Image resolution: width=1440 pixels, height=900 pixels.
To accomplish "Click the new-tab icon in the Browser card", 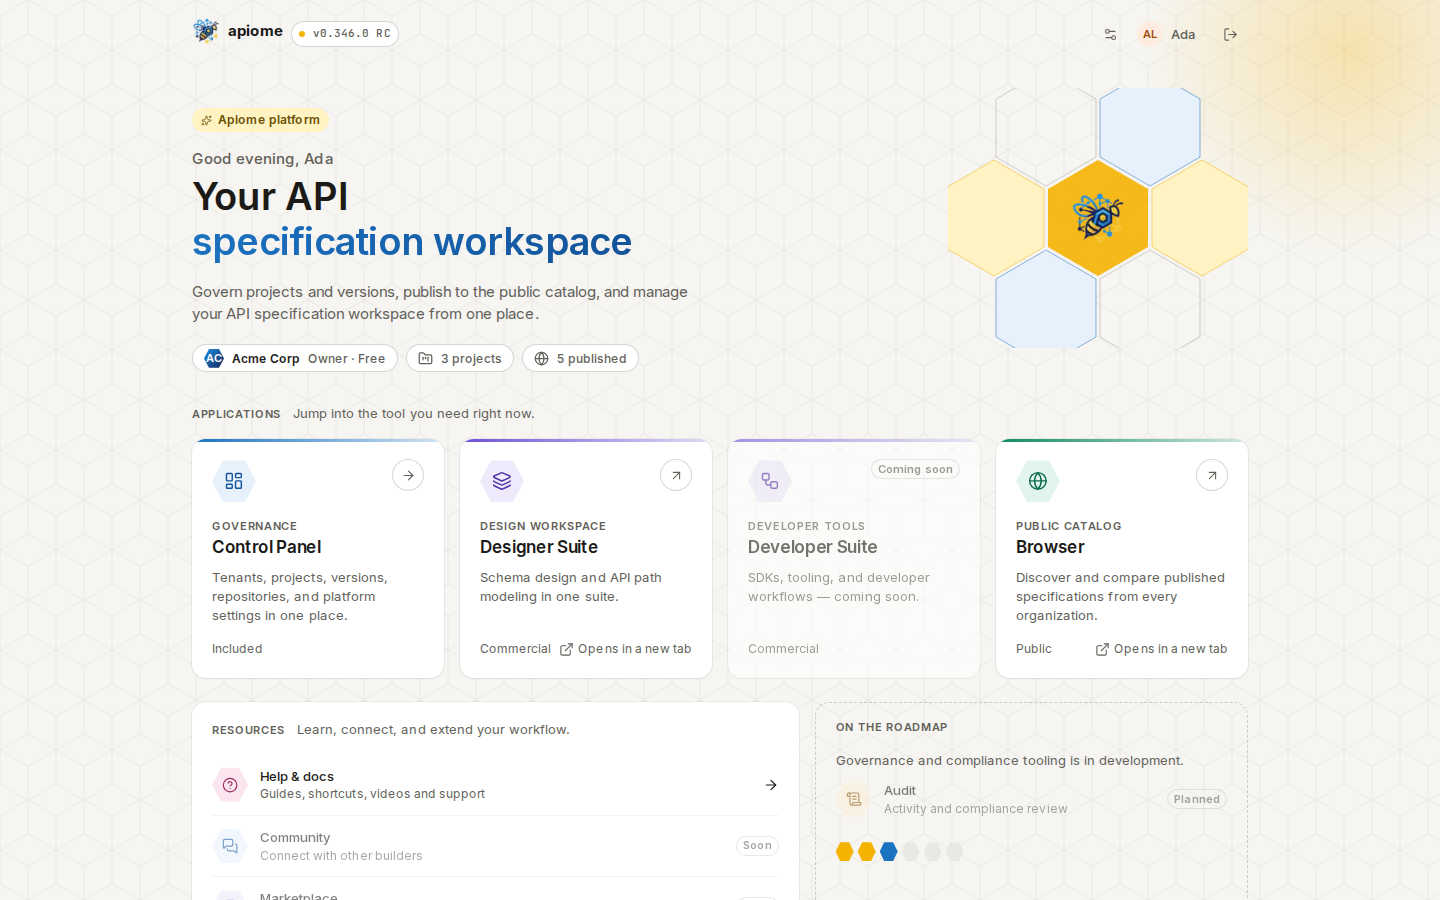I will coord(1102,649).
